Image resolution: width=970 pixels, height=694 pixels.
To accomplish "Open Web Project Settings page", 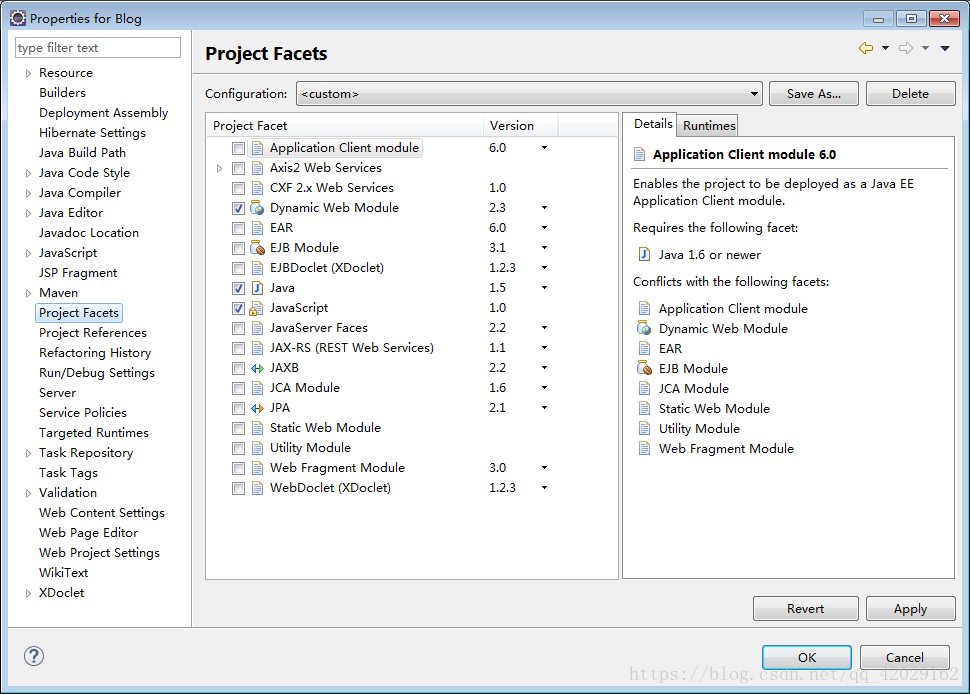I will (99, 553).
